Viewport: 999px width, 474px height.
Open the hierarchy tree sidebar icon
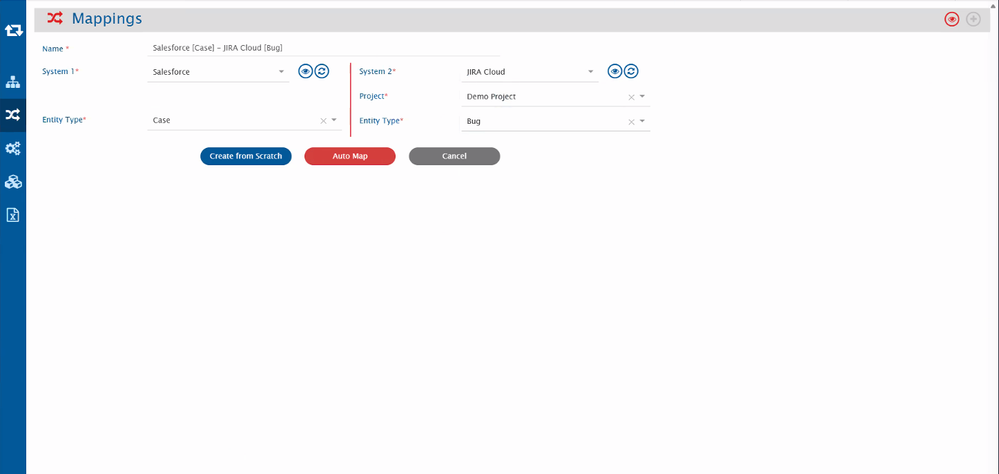(x=13, y=82)
